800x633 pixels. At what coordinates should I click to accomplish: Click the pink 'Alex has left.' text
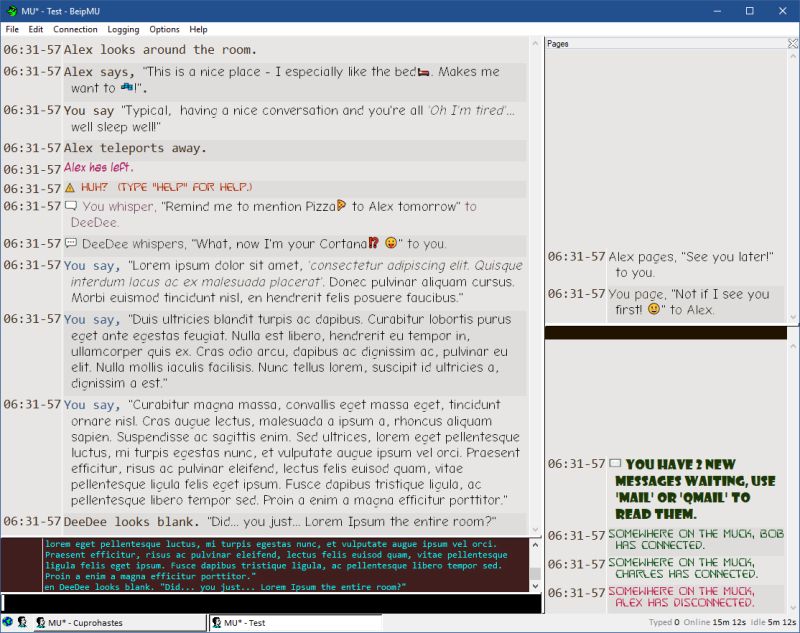tap(98, 167)
